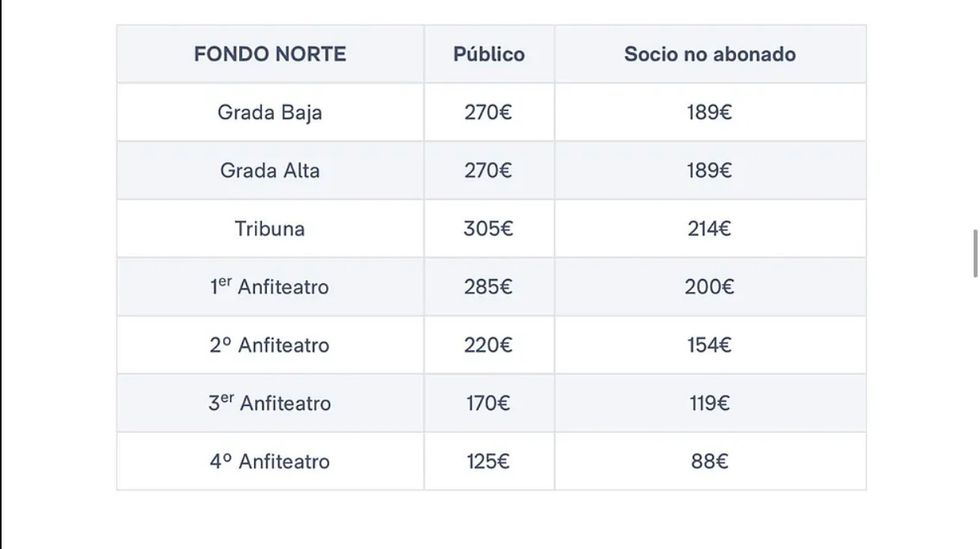
Task: Click the Tribuna row label
Action: click(270, 228)
